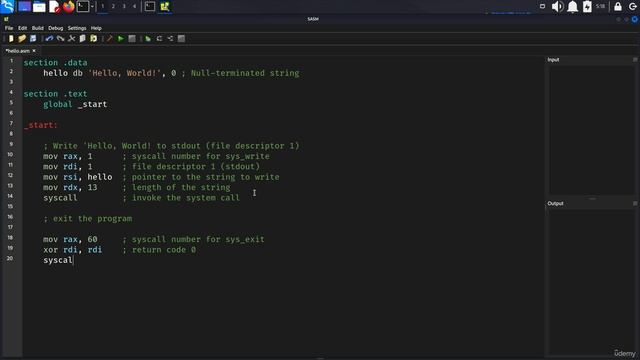Click 'section .text' line
640x360 pixels.
56,94
